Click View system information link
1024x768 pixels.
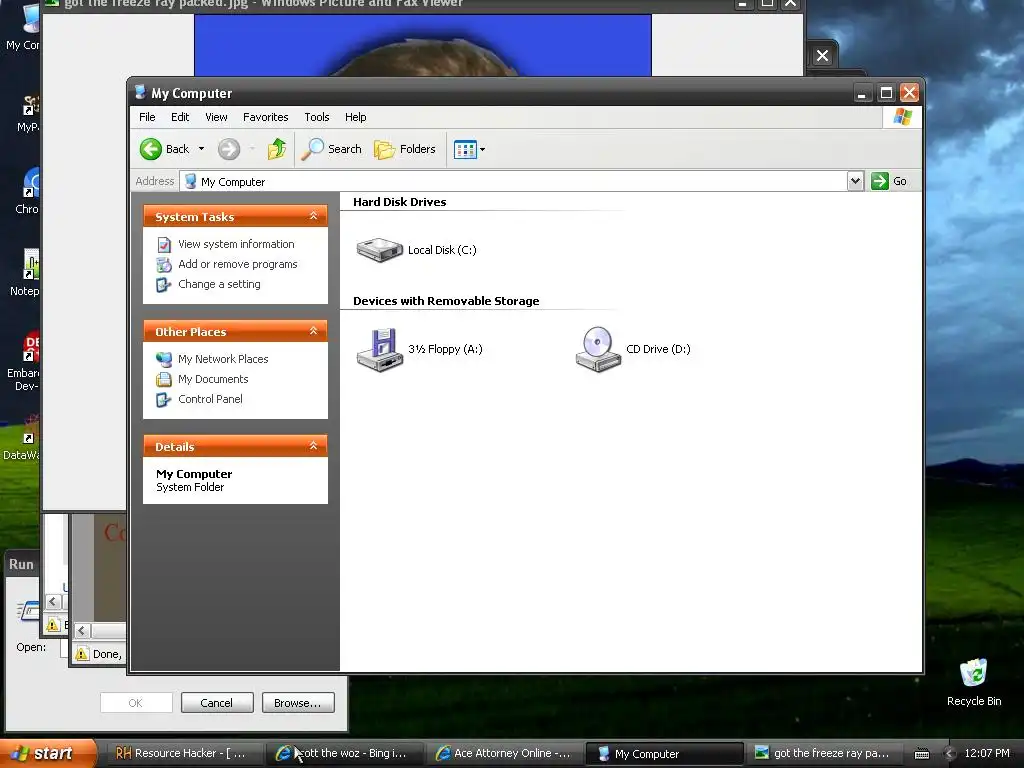tap(236, 244)
